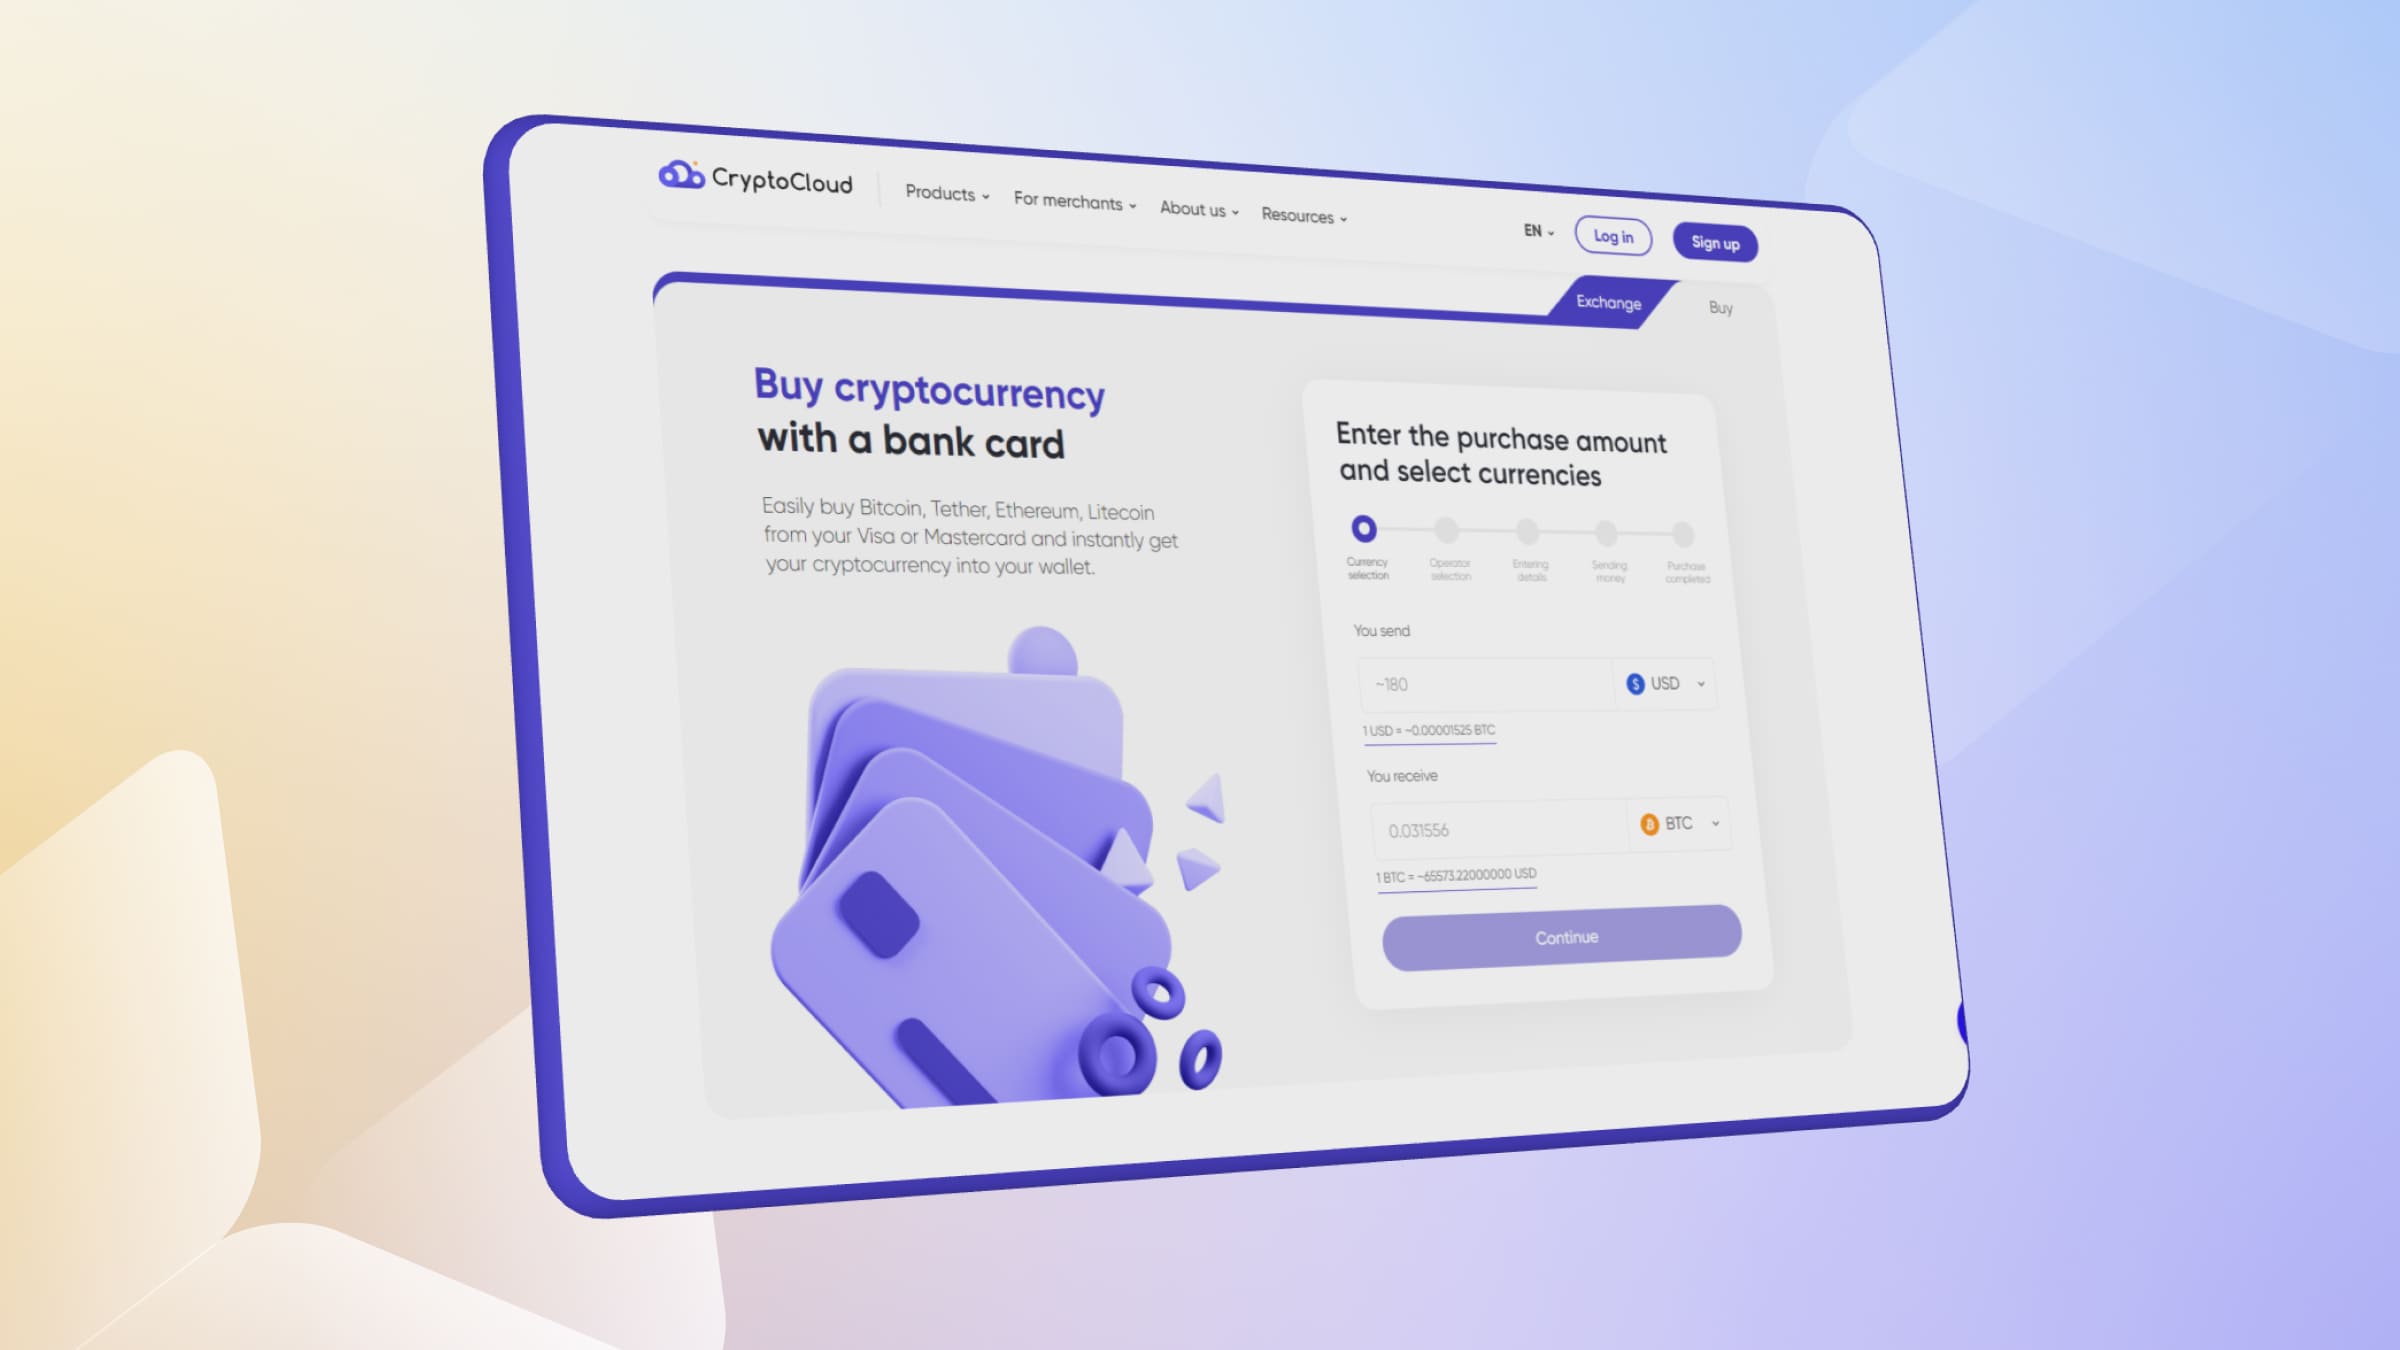Expand the For merchants dropdown menu
The height and width of the screenshot is (1350, 2400).
pyautogui.click(x=1073, y=201)
